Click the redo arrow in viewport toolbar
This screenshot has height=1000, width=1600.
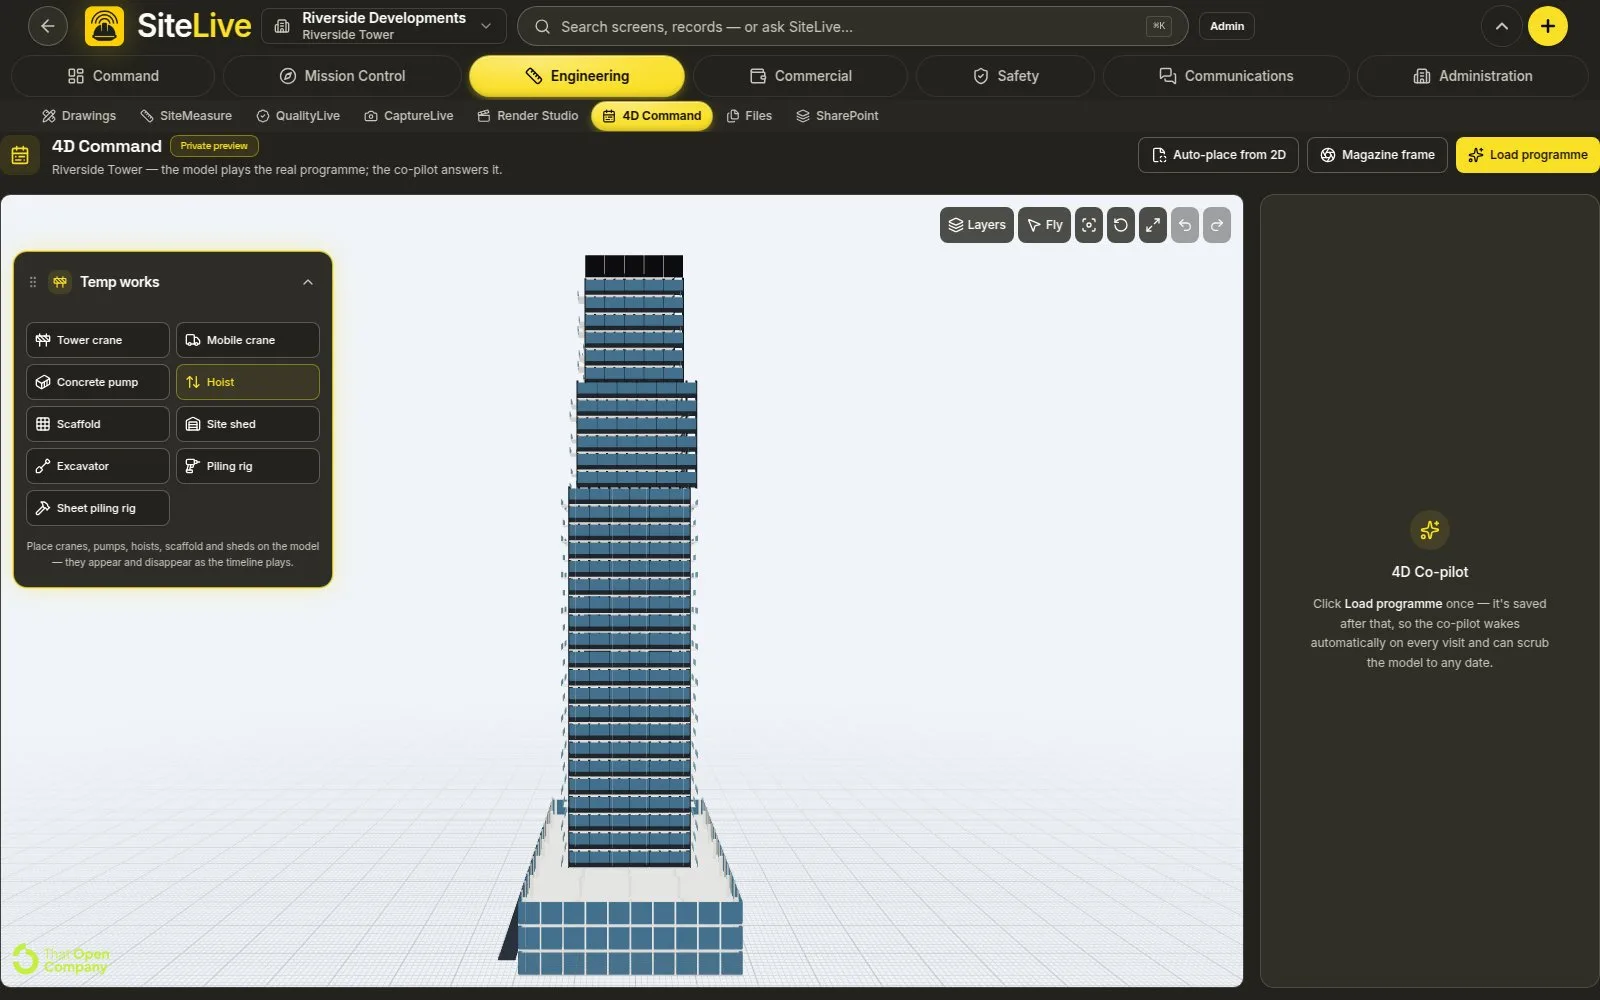[1217, 225]
